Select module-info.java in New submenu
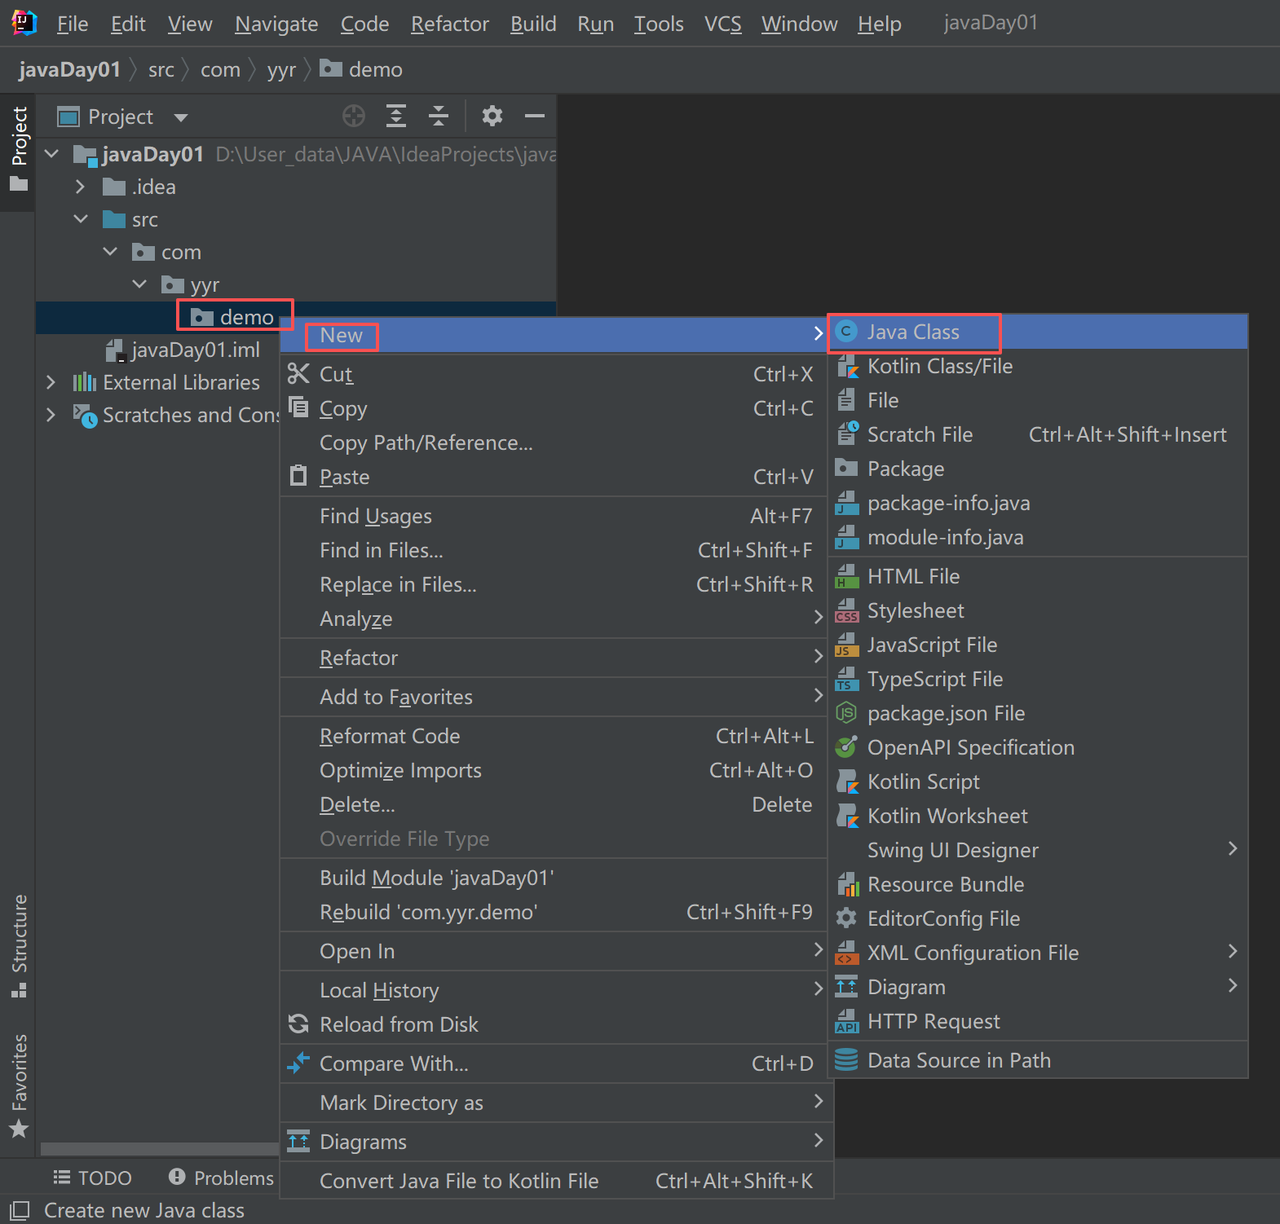The height and width of the screenshot is (1224, 1280). click(x=1038, y=537)
